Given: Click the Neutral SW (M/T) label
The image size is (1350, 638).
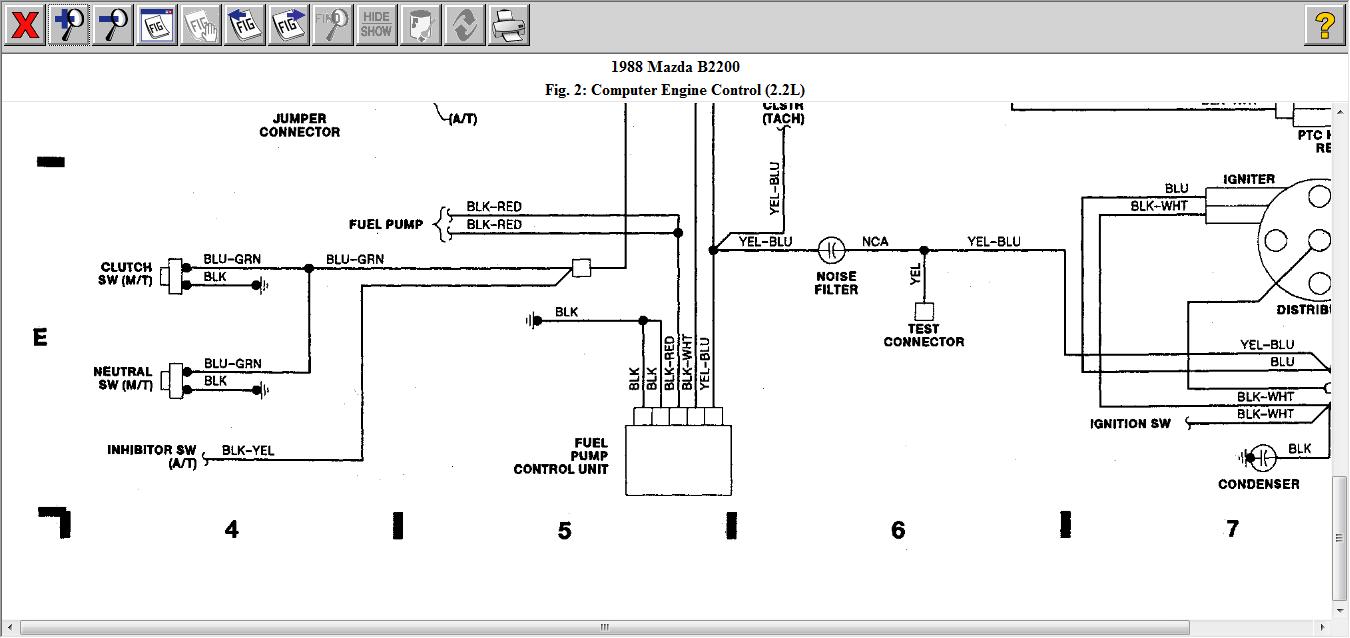Looking at the screenshot, I should [123, 378].
